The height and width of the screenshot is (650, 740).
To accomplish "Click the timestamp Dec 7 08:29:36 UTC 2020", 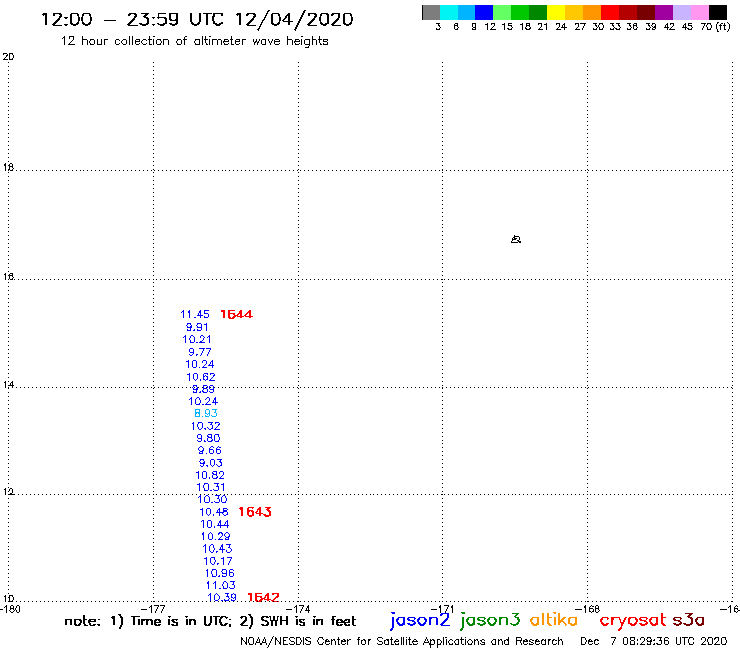I will click(x=654, y=642).
